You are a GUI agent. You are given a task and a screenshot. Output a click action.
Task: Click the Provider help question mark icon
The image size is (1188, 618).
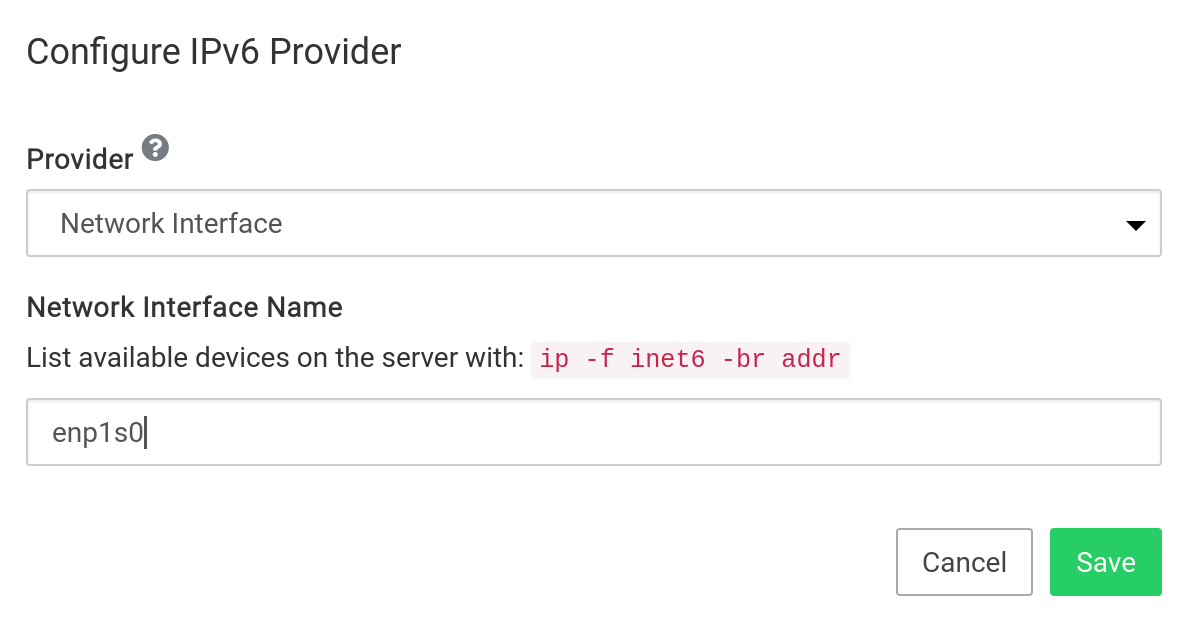coord(155,149)
